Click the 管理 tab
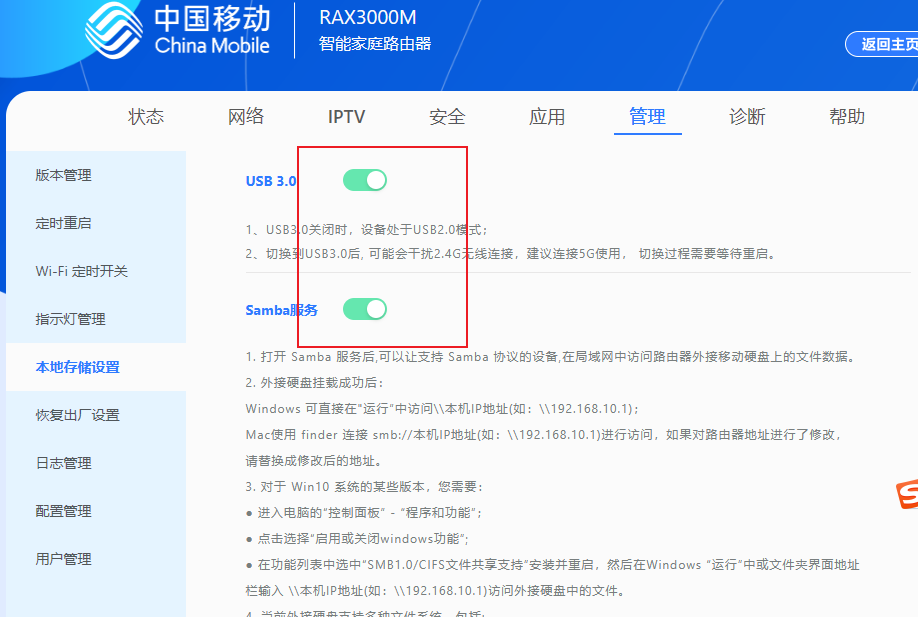The image size is (918, 617). [647, 116]
